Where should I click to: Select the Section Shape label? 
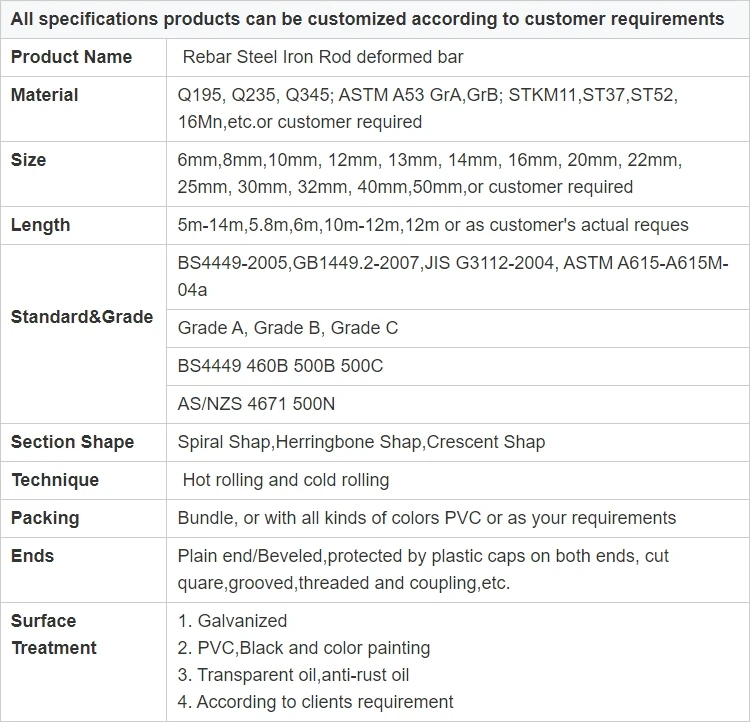coord(73,442)
